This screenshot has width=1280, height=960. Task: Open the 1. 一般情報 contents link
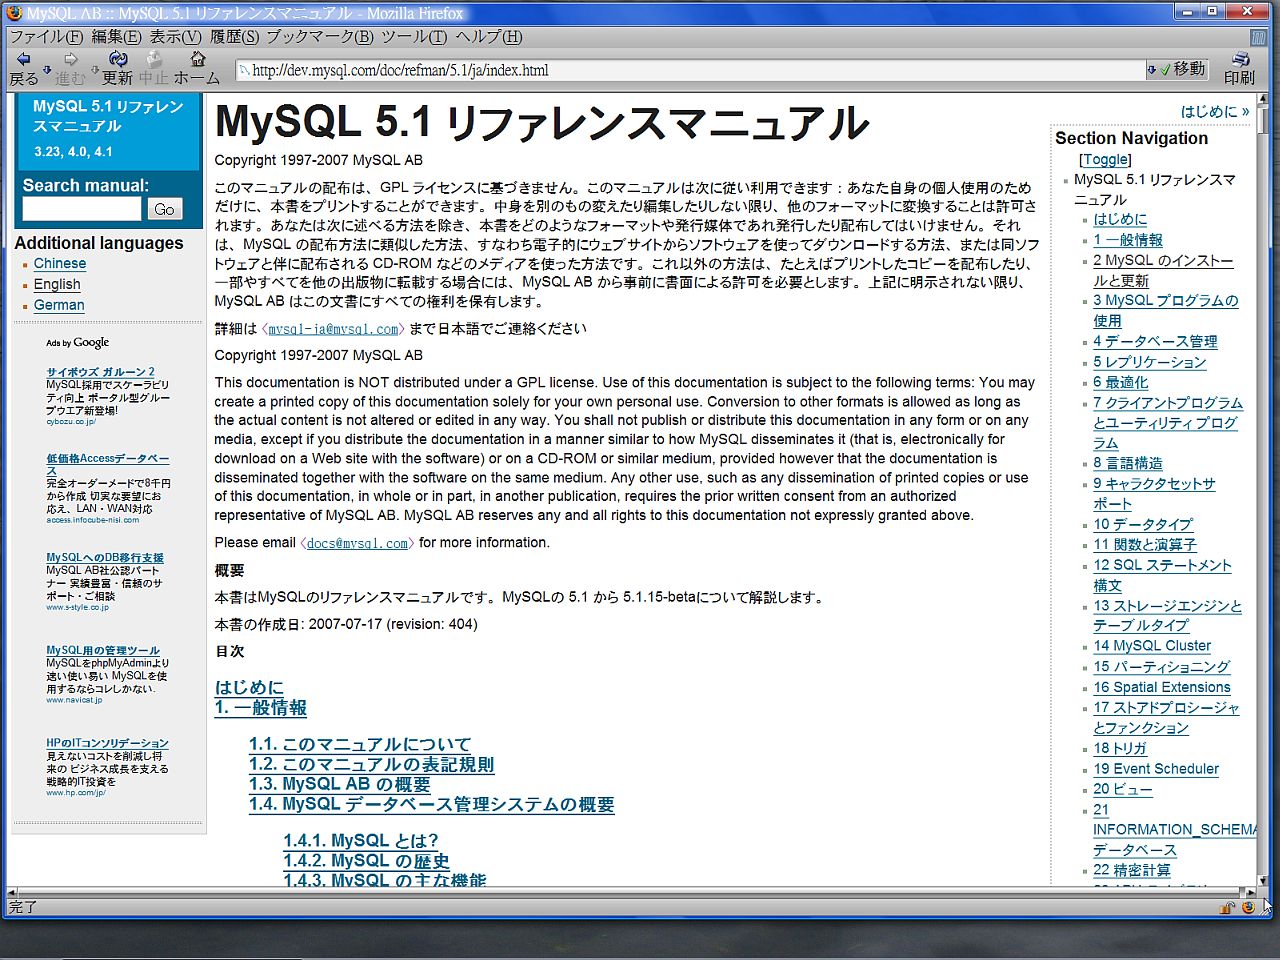[x=260, y=708]
